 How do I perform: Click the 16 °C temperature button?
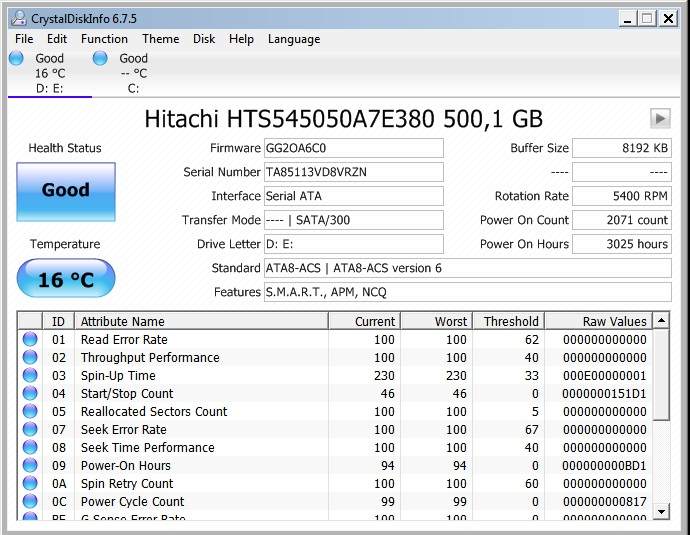(66, 278)
